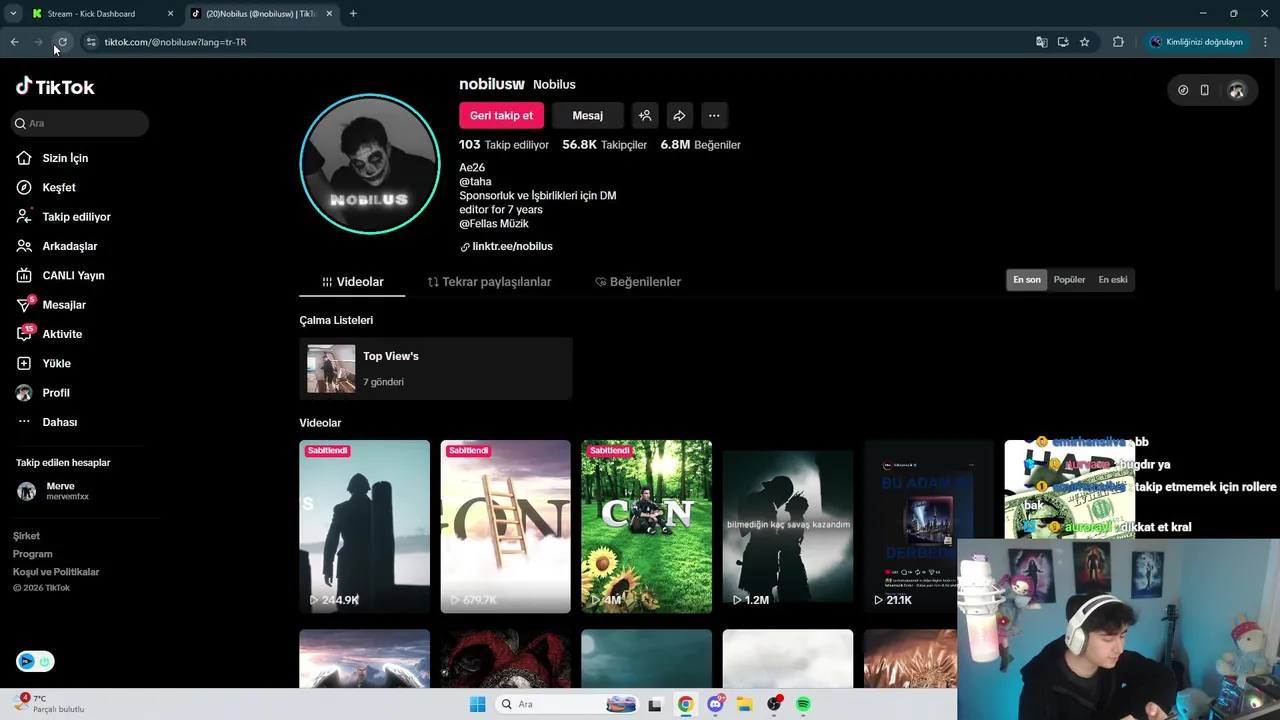Share the nobilusw profile with arrow icon
Viewport: 1280px width, 720px height.
click(x=679, y=116)
